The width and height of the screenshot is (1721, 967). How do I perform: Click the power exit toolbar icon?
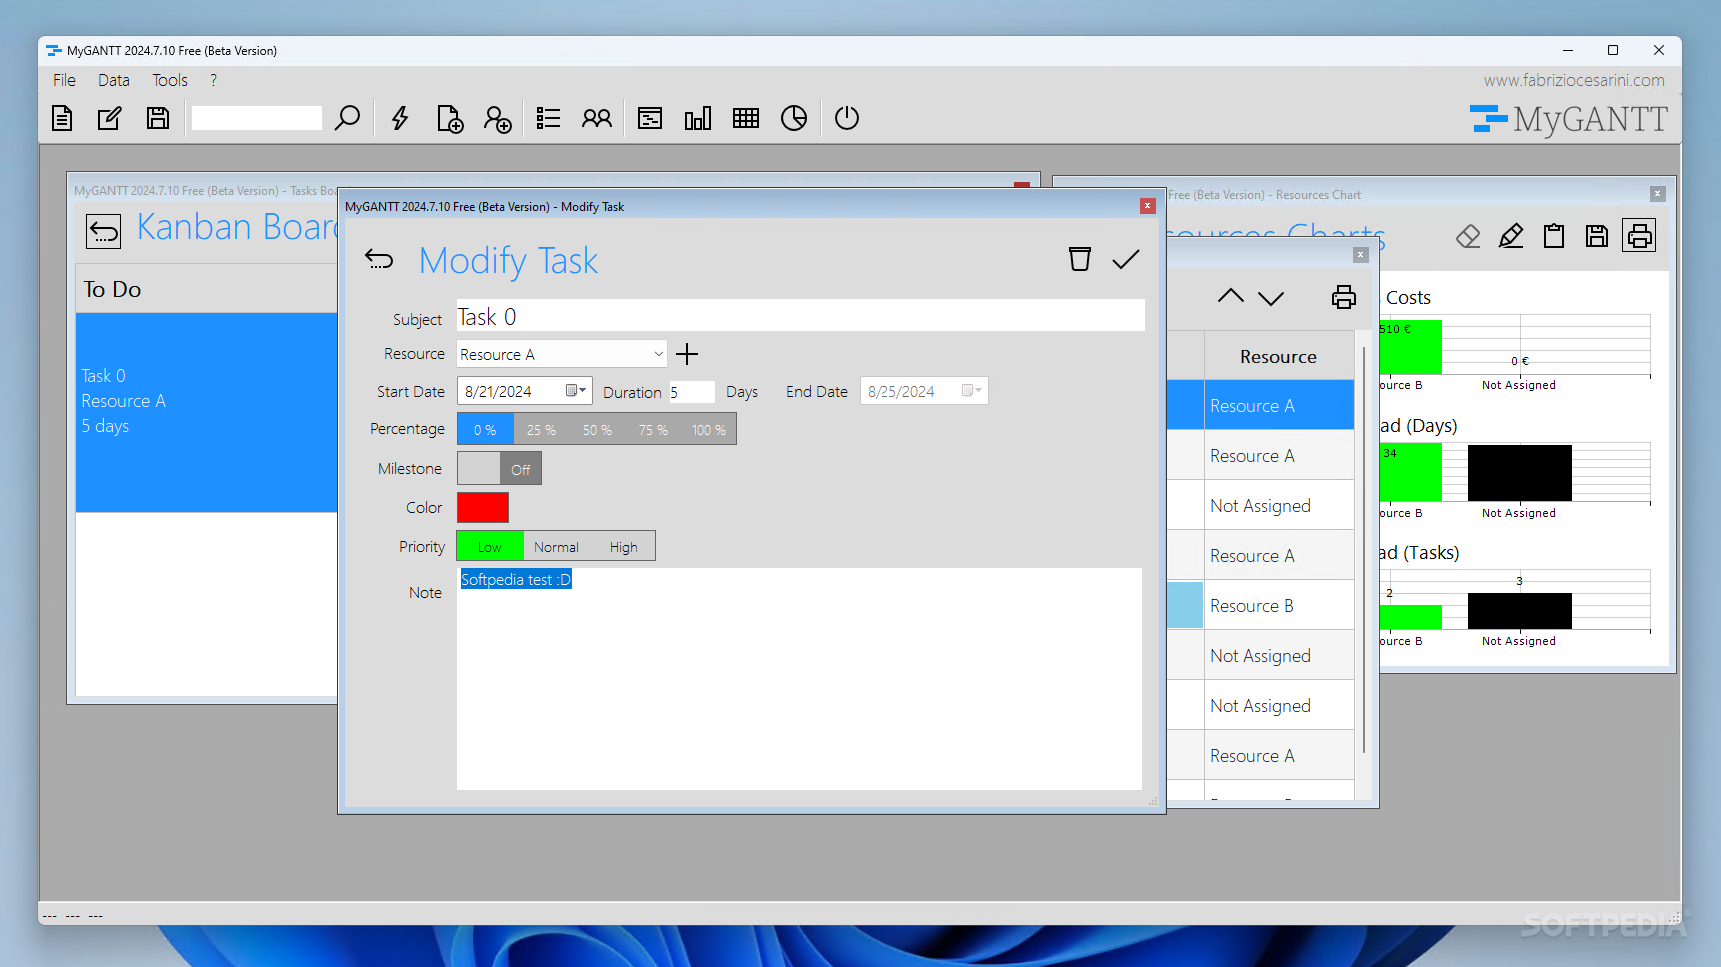coord(847,118)
